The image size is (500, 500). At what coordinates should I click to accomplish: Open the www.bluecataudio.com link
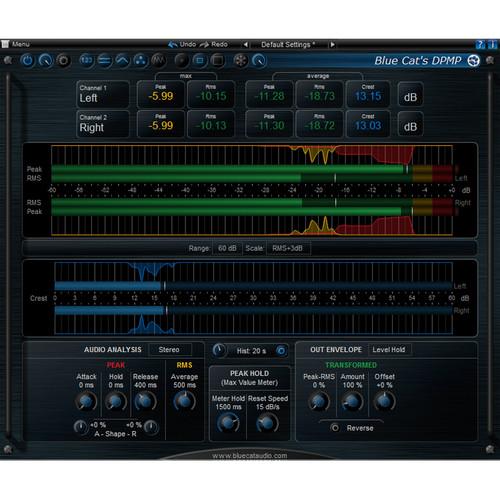pyautogui.click(x=250, y=455)
